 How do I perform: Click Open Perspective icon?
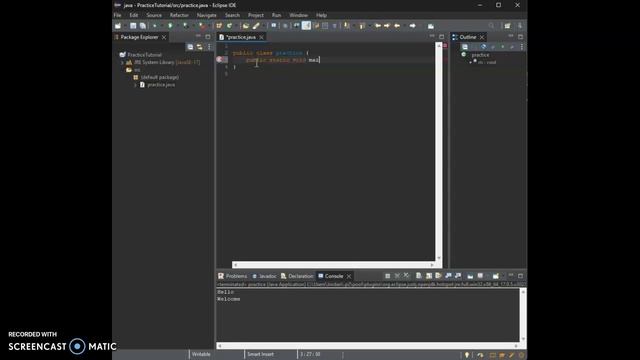tap(507, 26)
